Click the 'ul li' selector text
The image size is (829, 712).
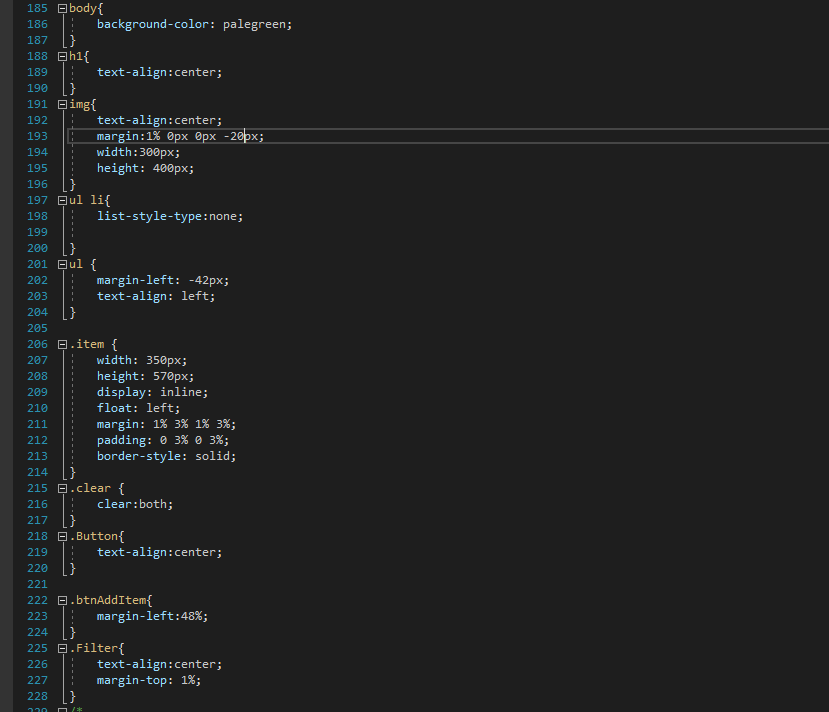pyautogui.click(x=87, y=200)
